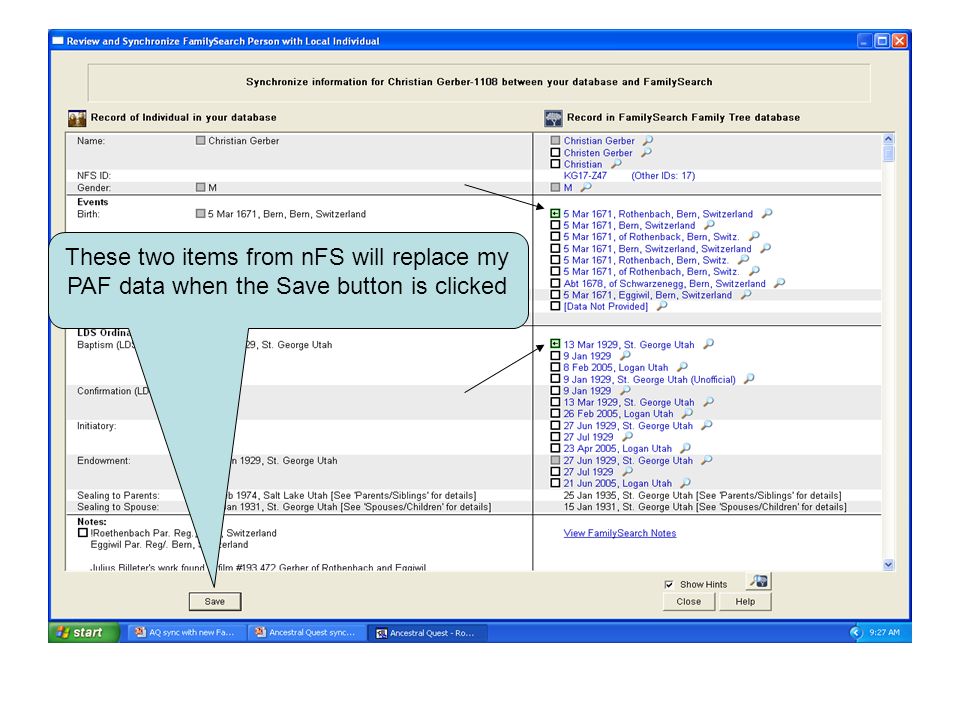Click magnifier beside 5 Mar 1671 Eggiwil entry
The image size is (960, 720).
pos(746,294)
